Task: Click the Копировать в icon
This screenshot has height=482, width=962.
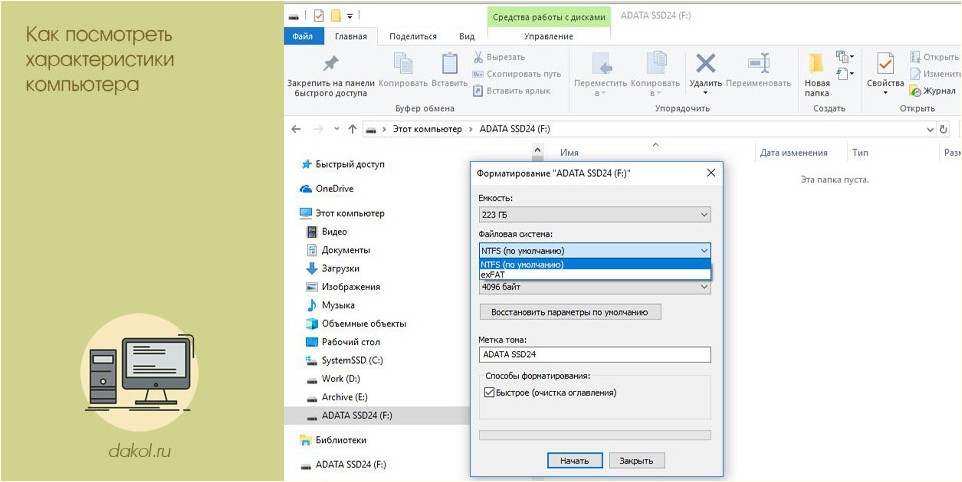Action: point(656,63)
